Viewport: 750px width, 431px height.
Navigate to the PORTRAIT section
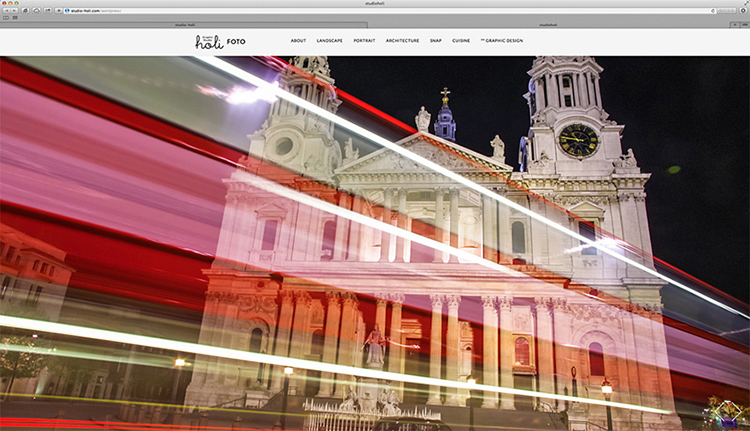click(x=364, y=41)
